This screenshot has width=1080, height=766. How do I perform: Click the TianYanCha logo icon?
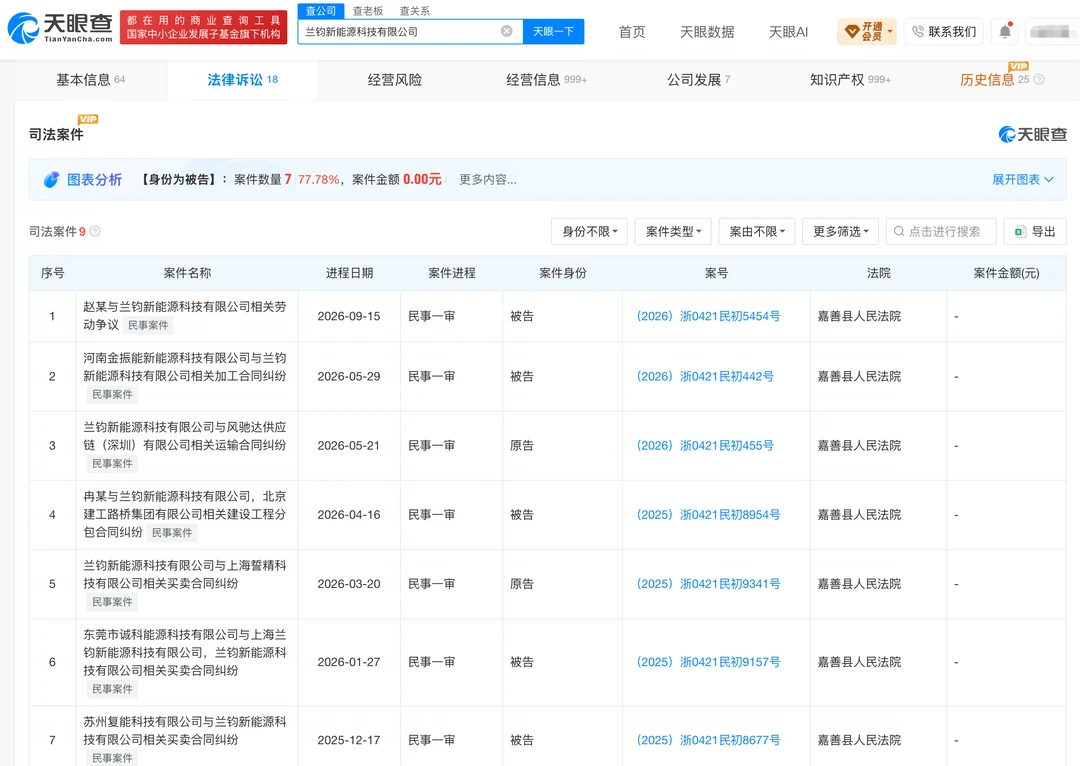tap(23, 28)
